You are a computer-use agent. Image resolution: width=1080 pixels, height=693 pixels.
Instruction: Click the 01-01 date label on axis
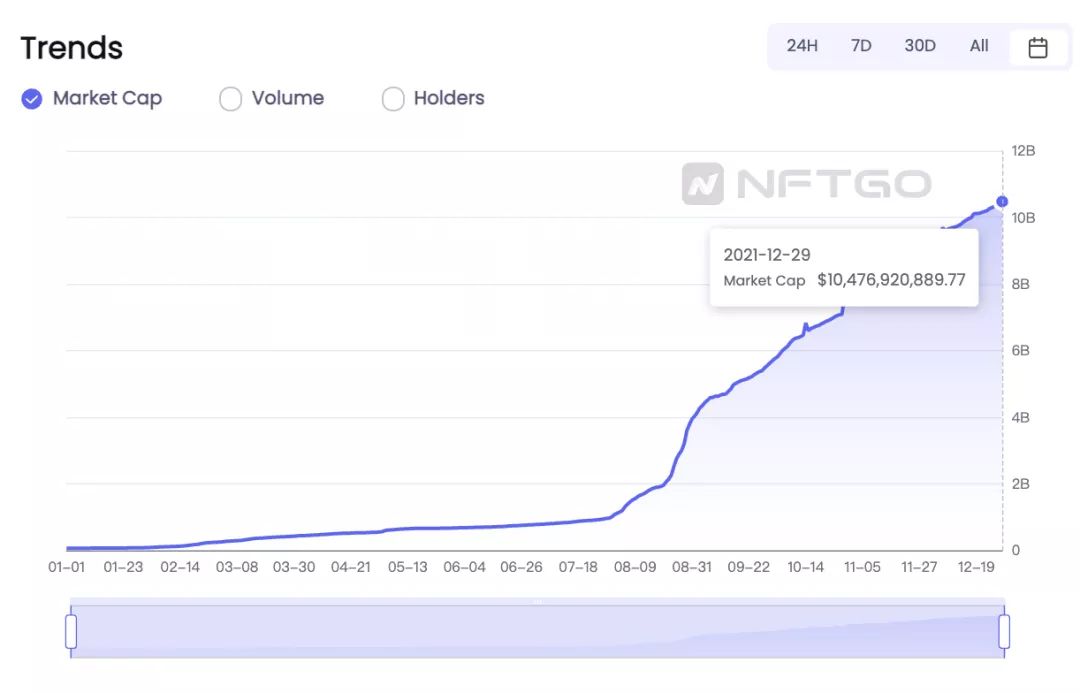coord(66,568)
